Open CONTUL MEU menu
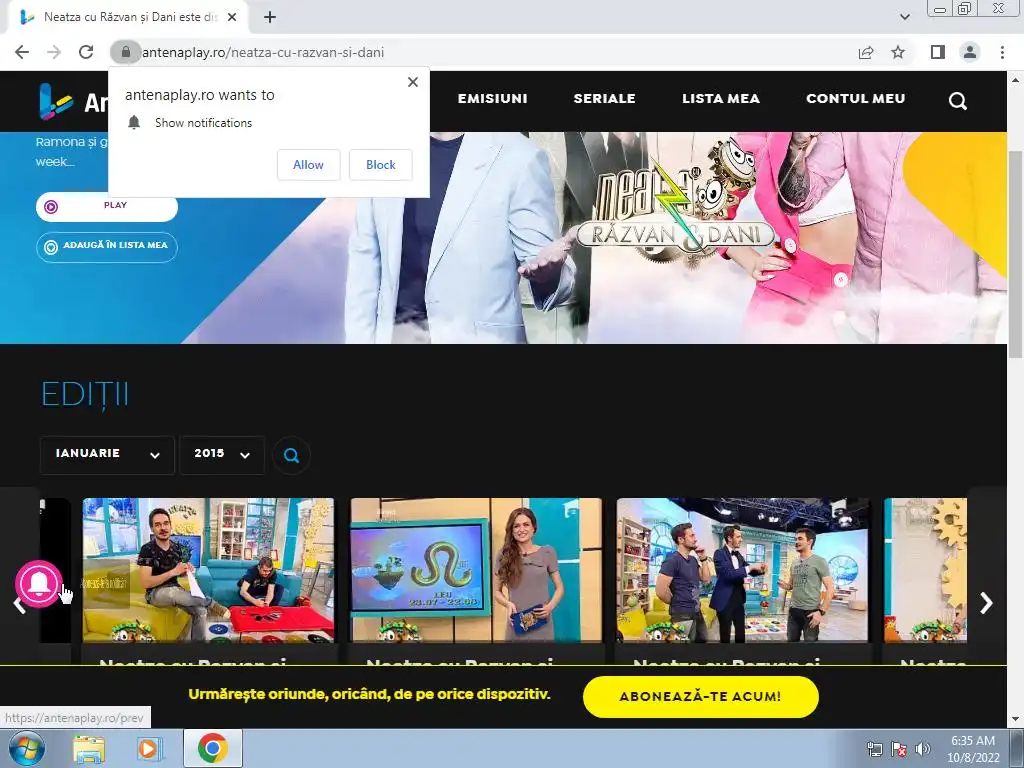 (856, 99)
